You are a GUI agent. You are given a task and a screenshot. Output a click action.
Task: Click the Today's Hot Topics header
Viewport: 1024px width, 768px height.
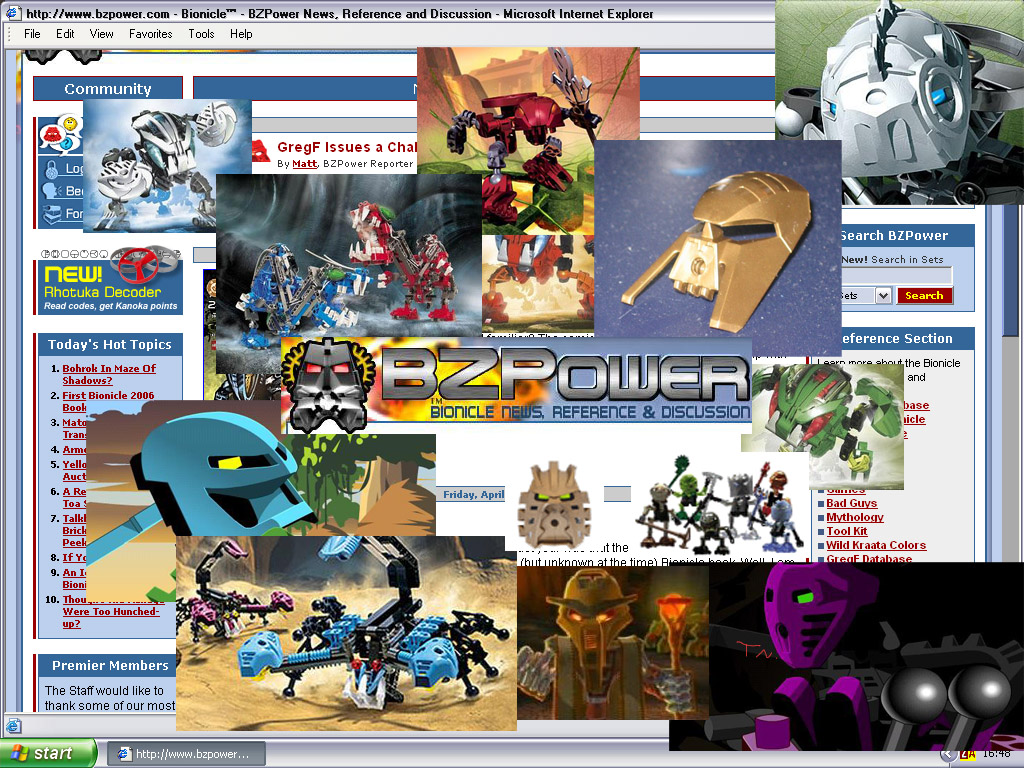click(x=110, y=344)
